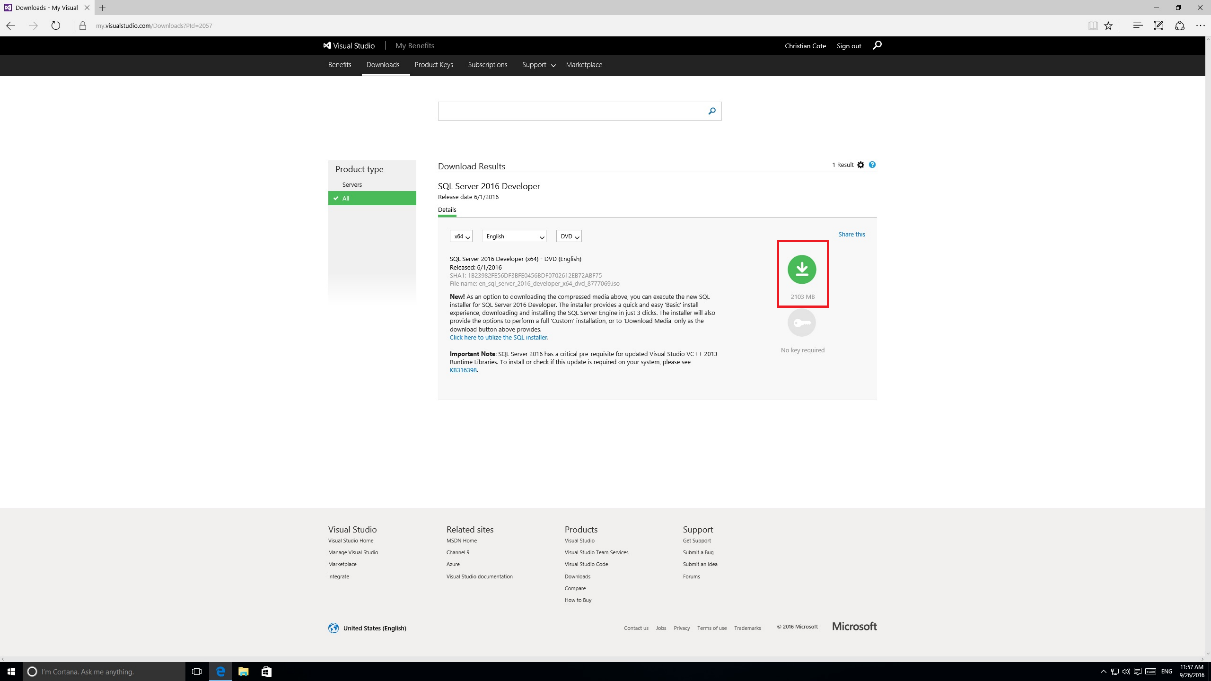Open the Terms of use footer link
The width and height of the screenshot is (1211, 681).
click(x=712, y=628)
